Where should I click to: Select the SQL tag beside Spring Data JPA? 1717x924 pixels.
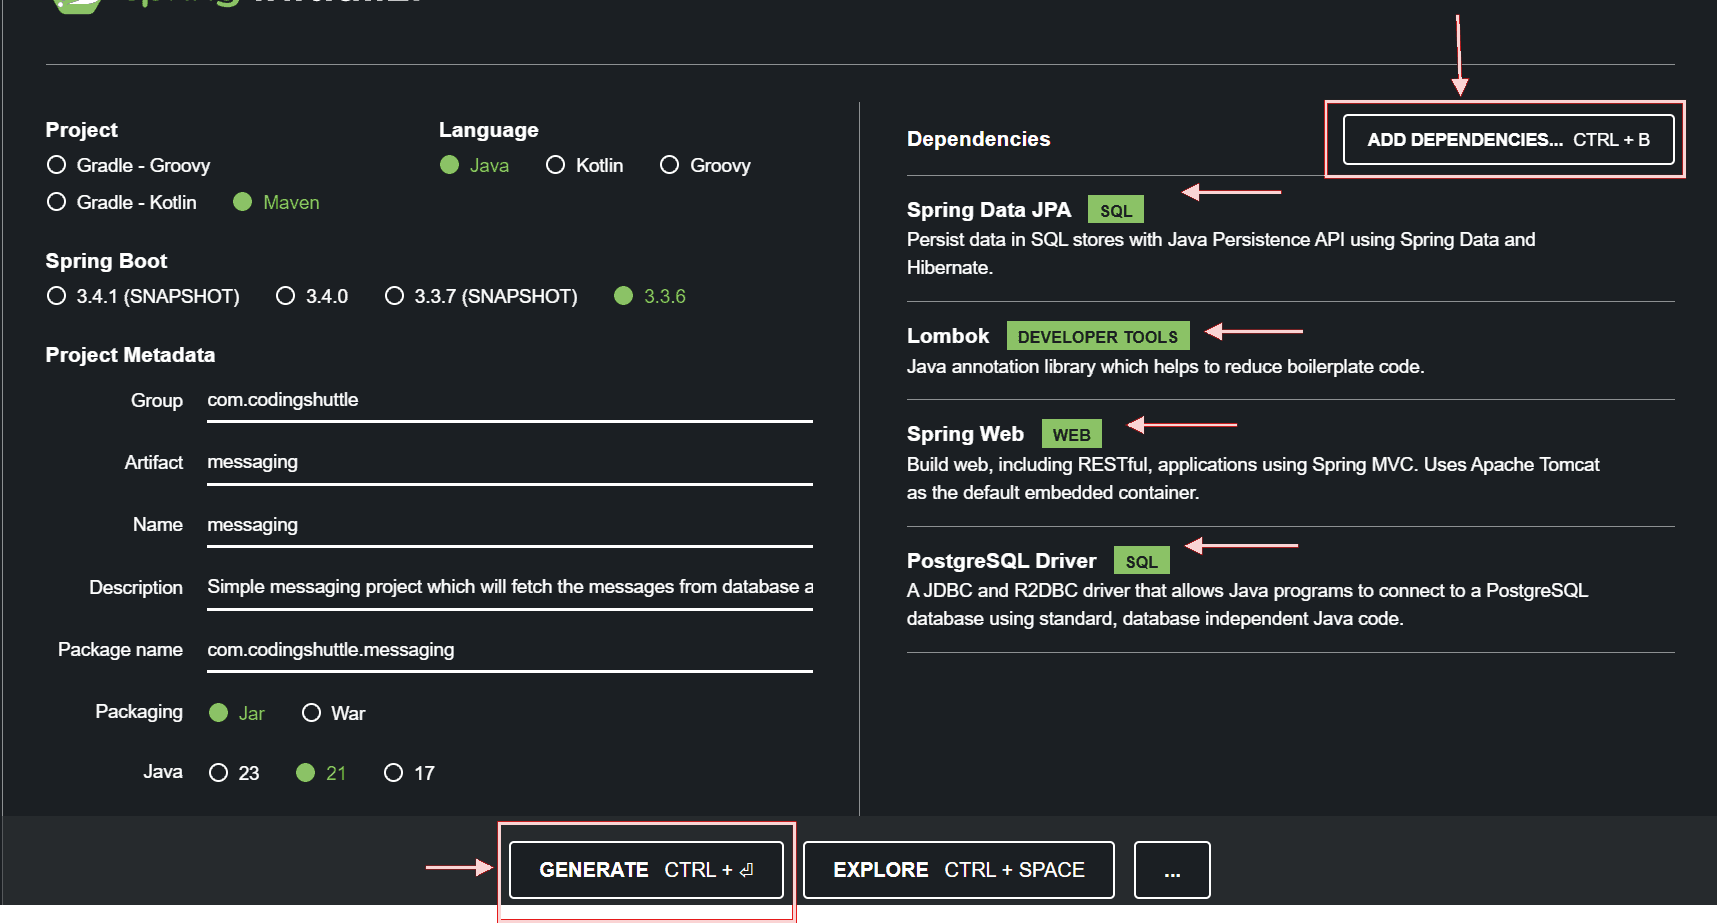(1116, 211)
